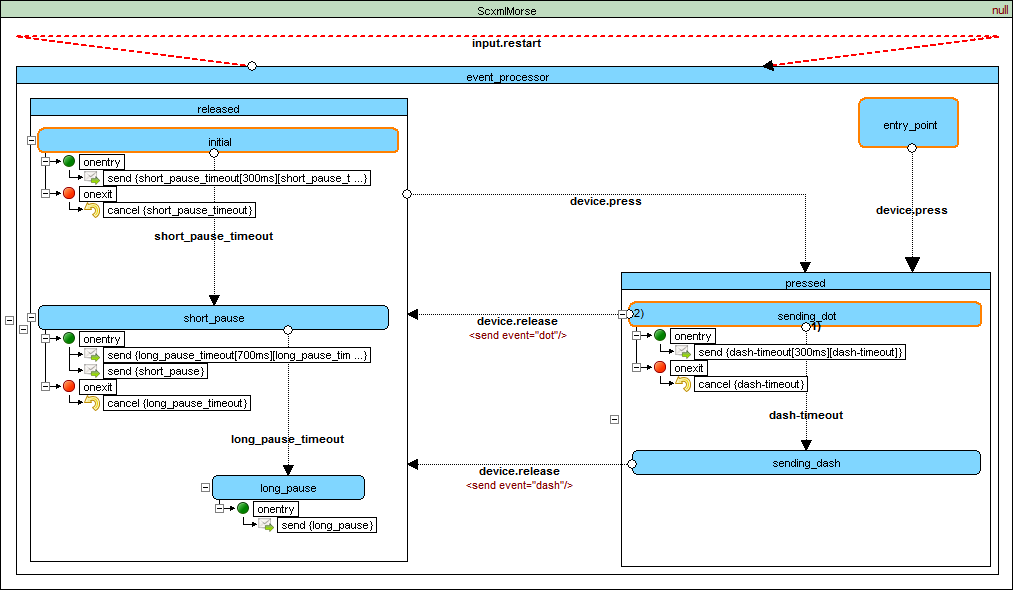Click the ScxmlMorse title header

(506, 10)
